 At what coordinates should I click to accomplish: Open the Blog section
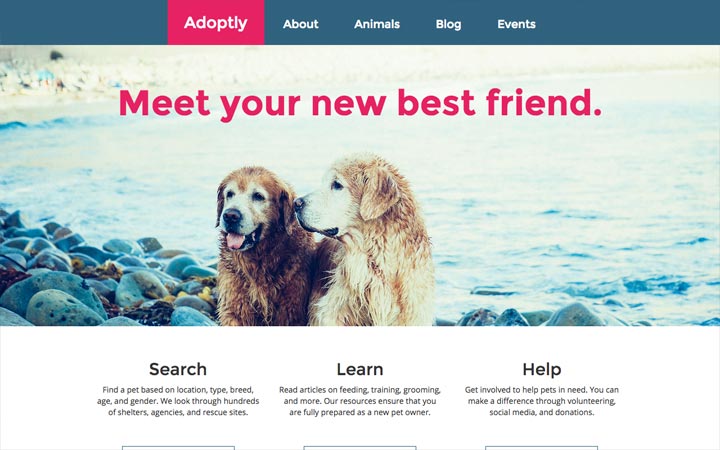point(448,24)
